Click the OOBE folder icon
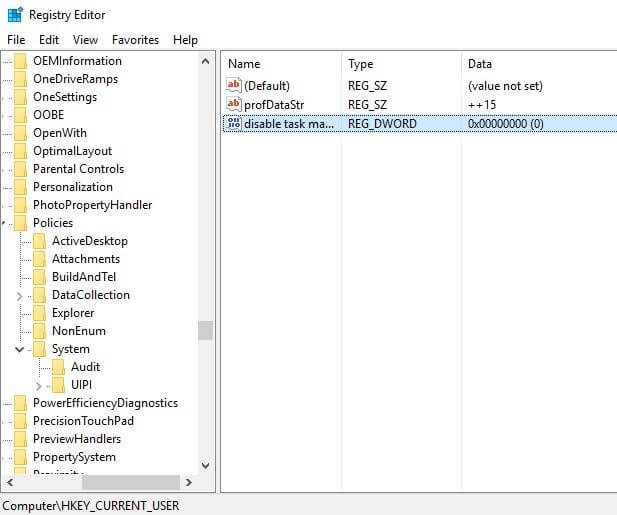Viewport: 617px width, 515px height. [20, 115]
